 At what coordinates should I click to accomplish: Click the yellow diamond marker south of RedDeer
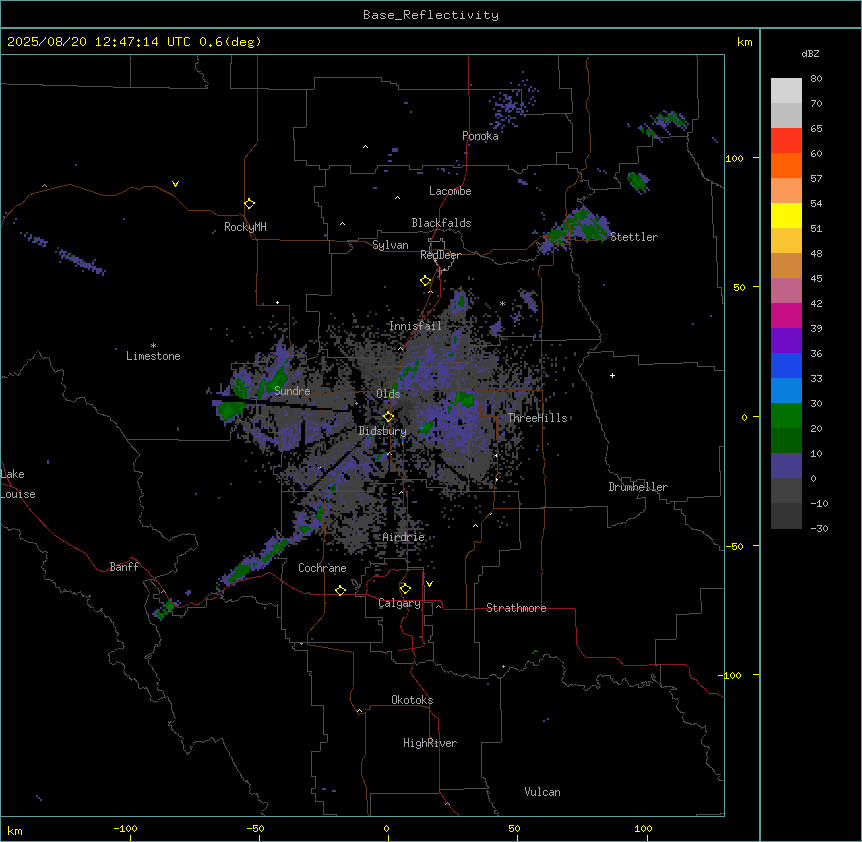[426, 281]
